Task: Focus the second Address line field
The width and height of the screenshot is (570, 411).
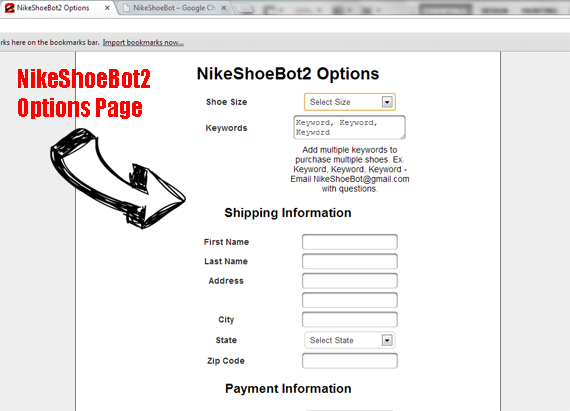Action: (x=350, y=300)
